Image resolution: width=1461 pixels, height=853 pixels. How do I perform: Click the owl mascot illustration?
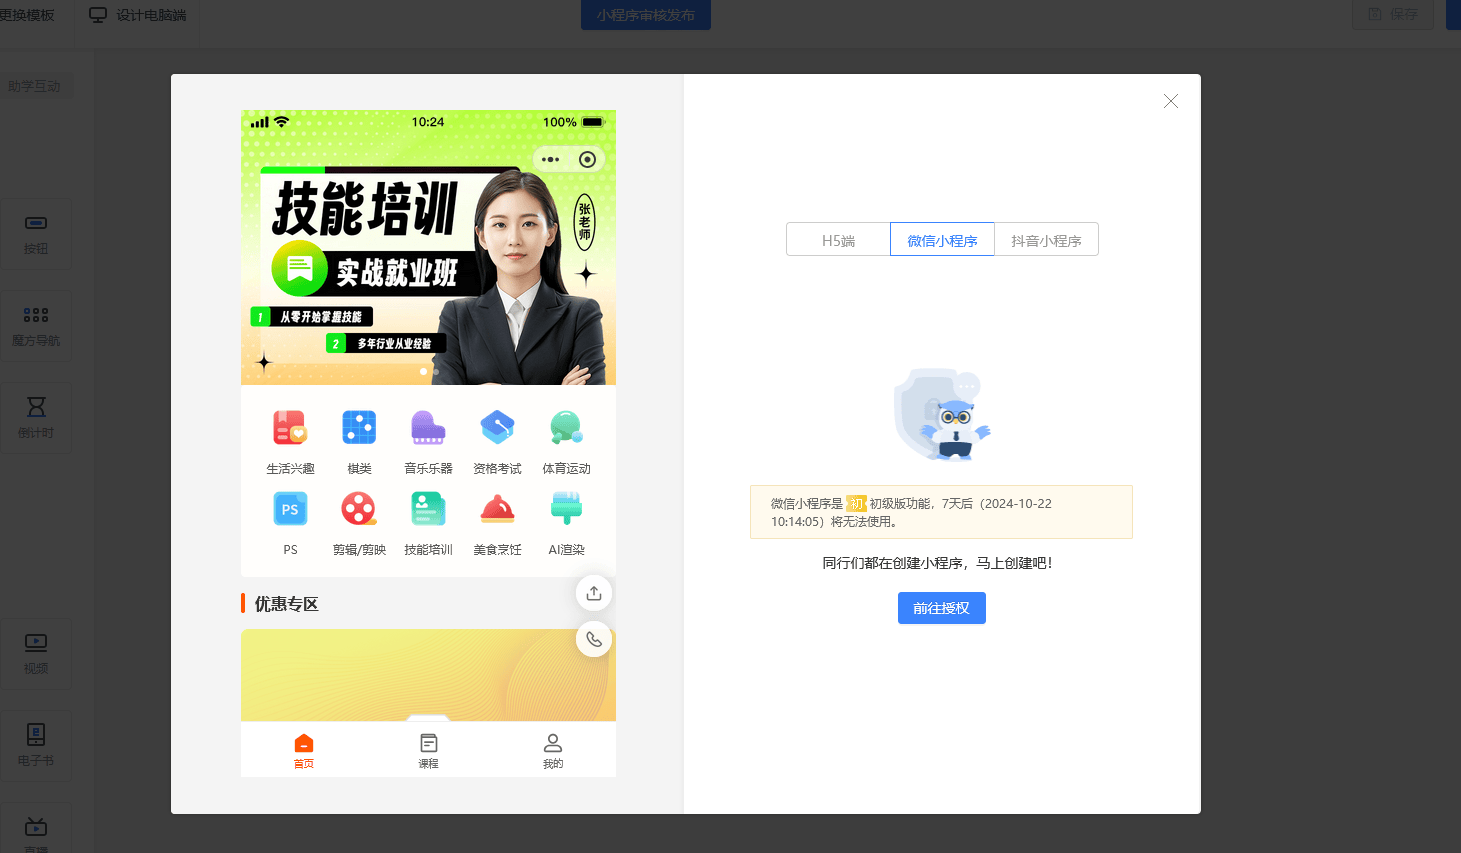pyautogui.click(x=942, y=414)
